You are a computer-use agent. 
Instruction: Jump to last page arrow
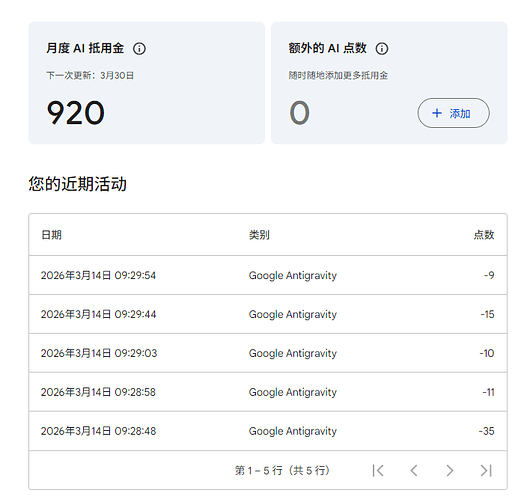486,470
